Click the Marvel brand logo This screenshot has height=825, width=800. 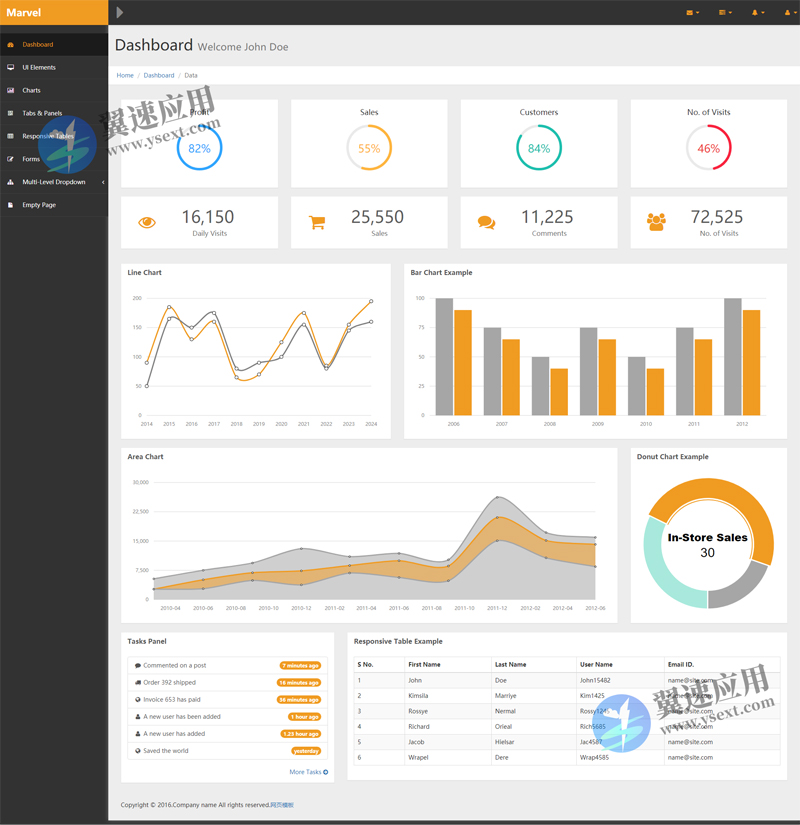24,13
